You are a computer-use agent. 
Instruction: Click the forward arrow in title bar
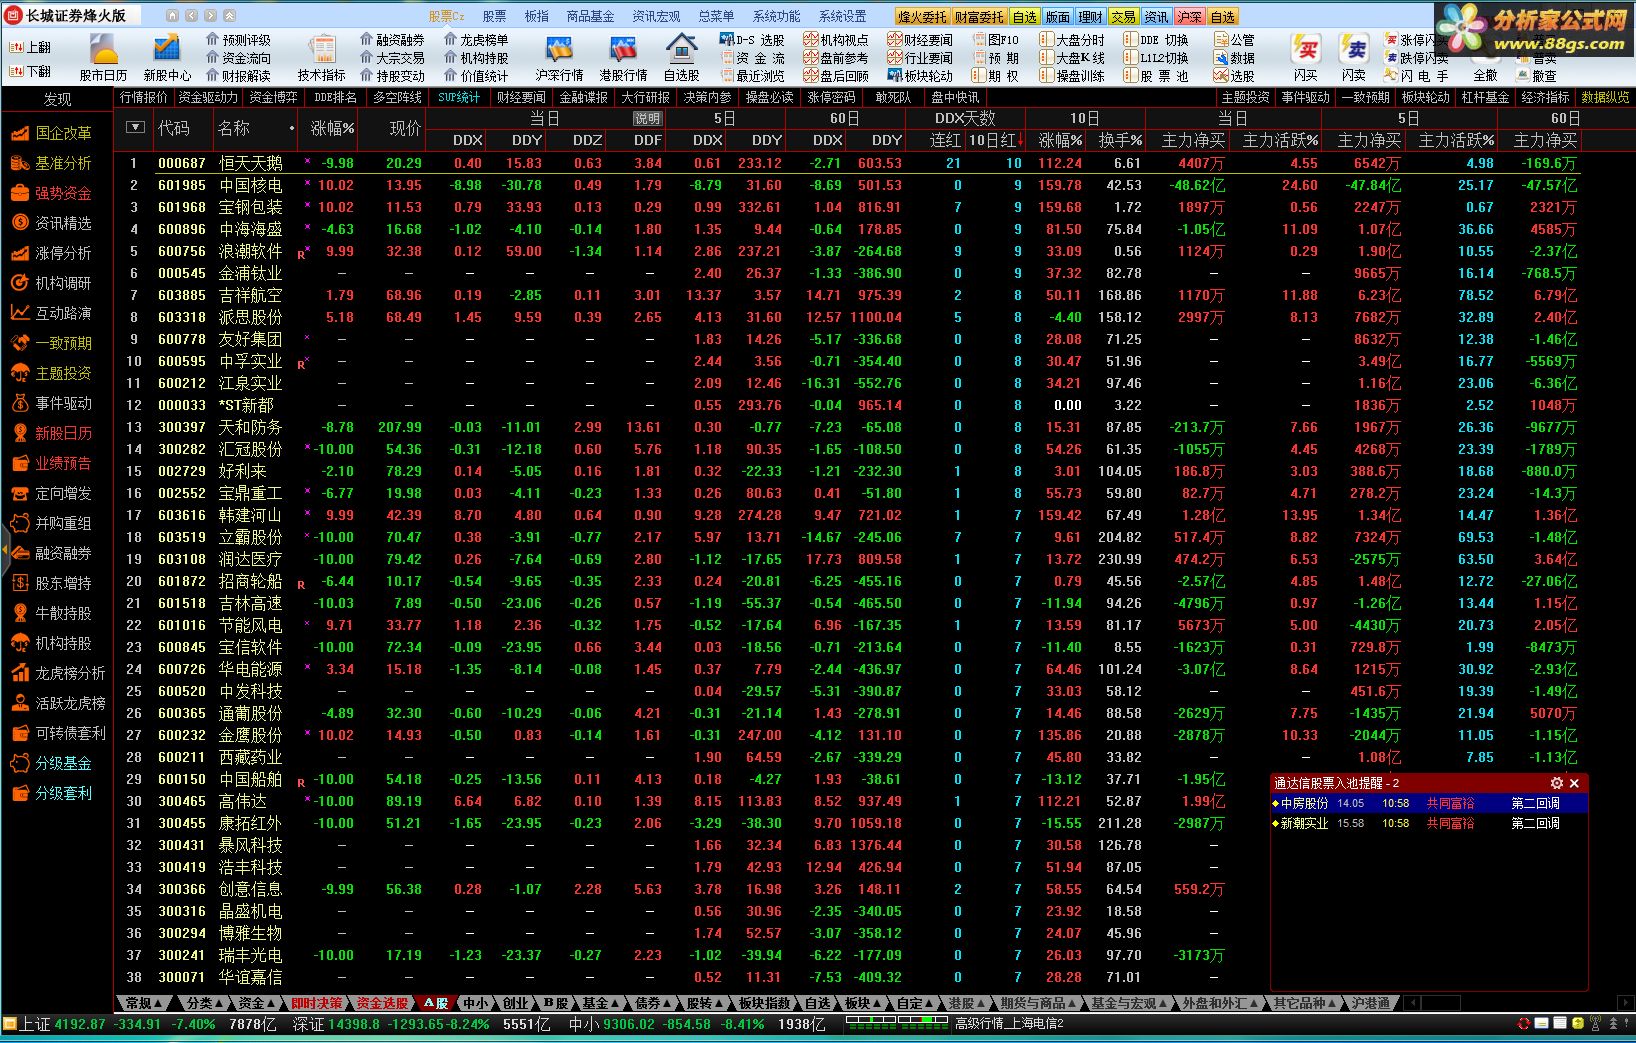pyautogui.click(x=210, y=16)
